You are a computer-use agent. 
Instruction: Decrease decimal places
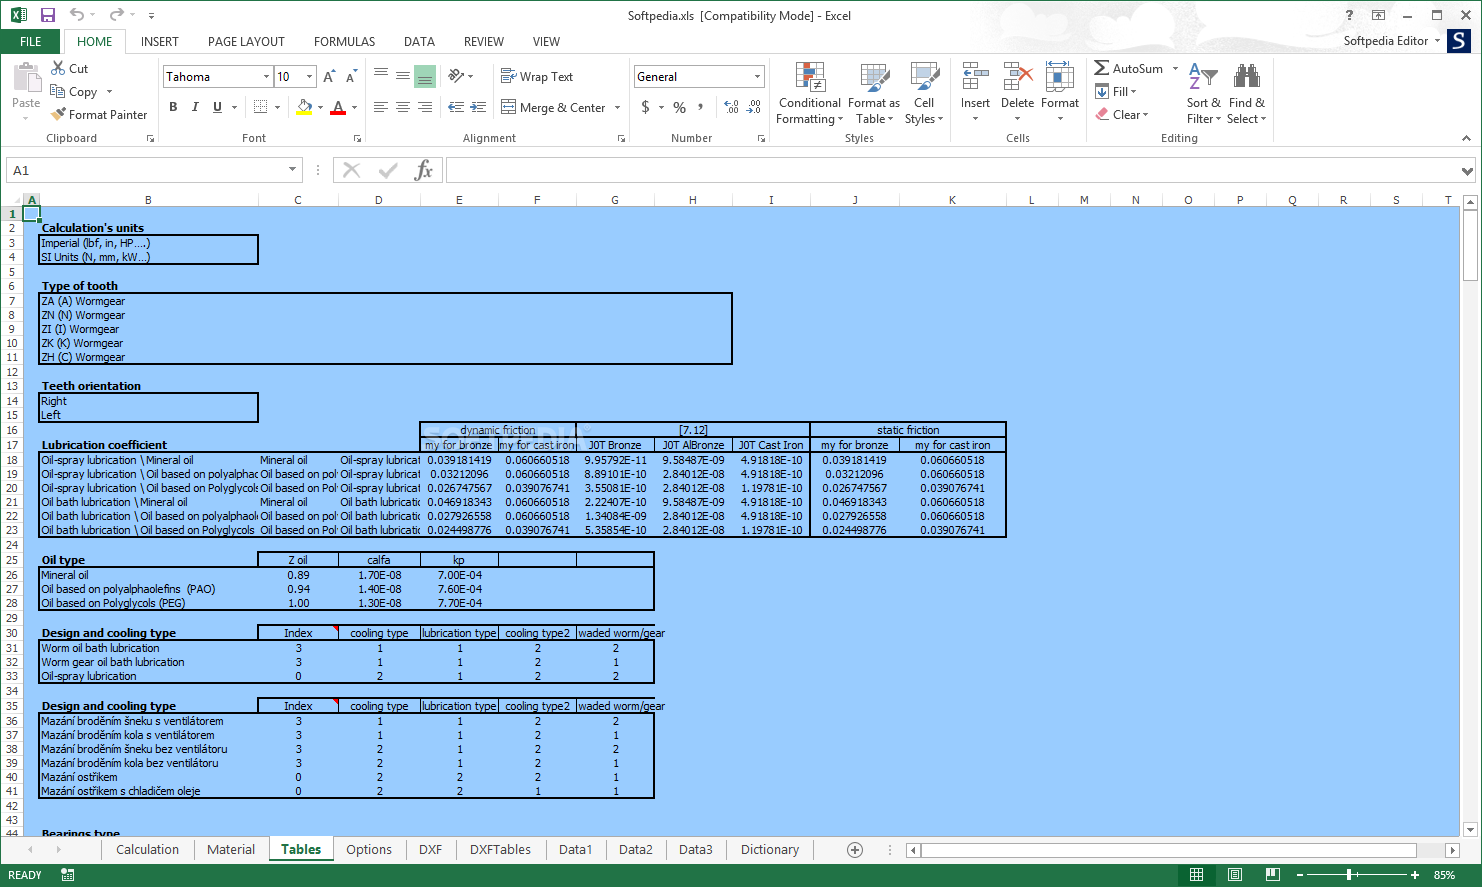point(754,107)
